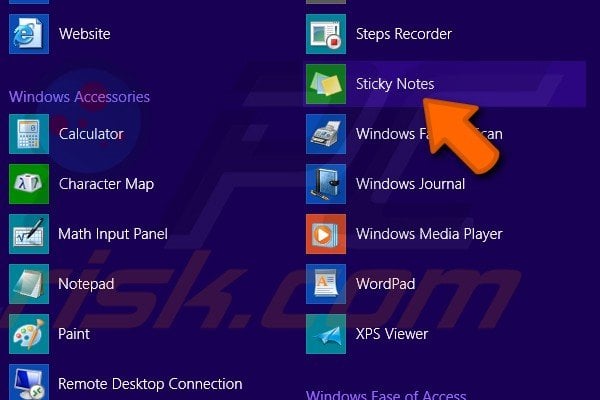Choose the Notepad label in the list

(86, 284)
